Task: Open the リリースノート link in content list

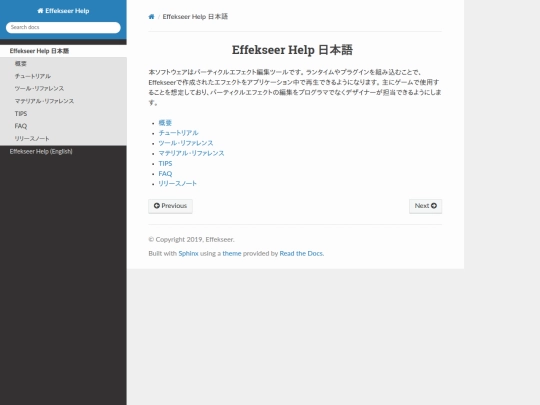Action: pyautogui.click(x=177, y=184)
